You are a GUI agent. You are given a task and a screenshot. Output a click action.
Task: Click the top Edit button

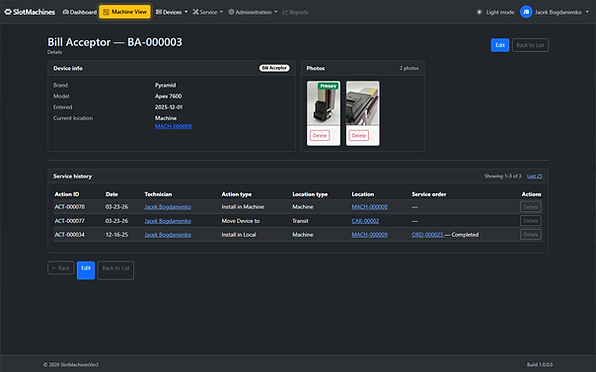(500, 45)
